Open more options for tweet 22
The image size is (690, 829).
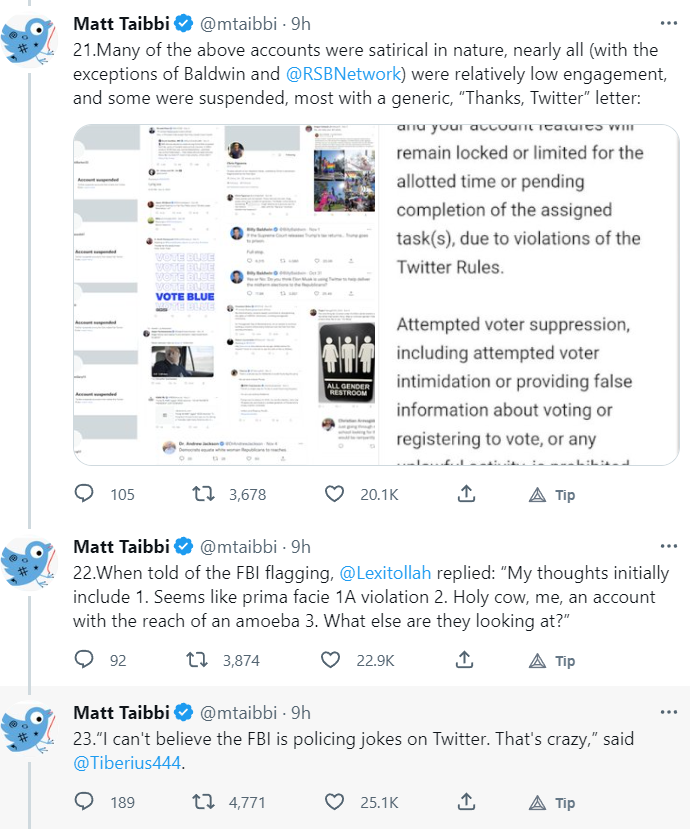(x=668, y=546)
